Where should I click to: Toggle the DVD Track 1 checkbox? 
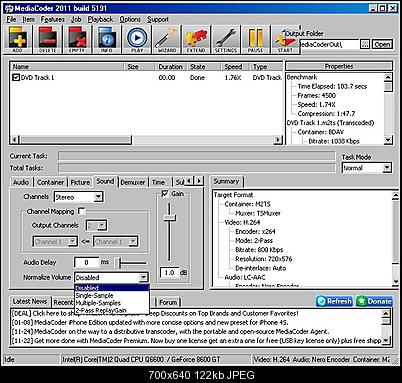pos(16,78)
